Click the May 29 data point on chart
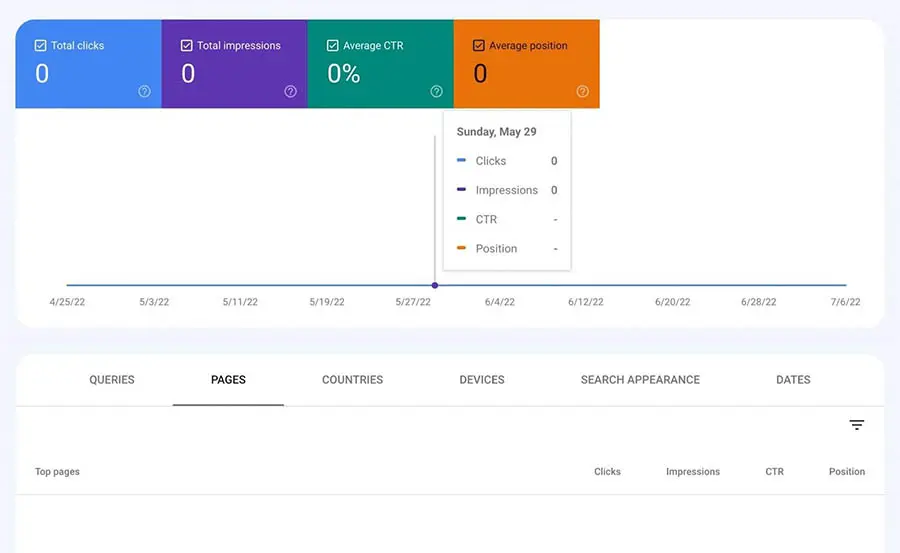 pyautogui.click(x=434, y=285)
